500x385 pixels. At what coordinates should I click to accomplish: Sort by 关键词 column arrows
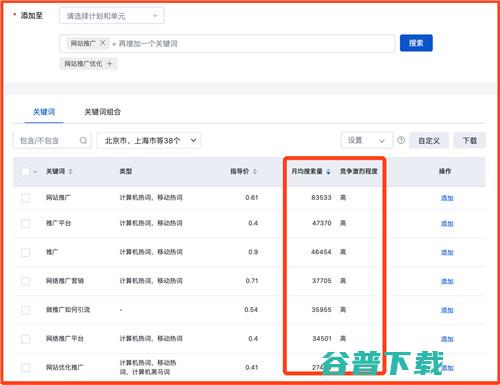[x=70, y=171]
